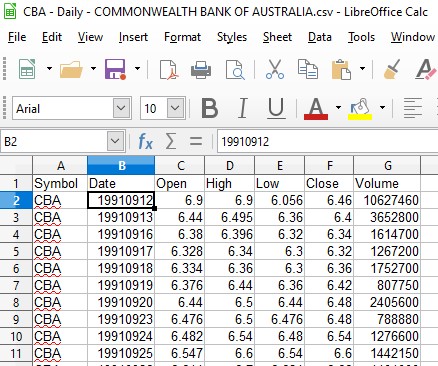Select cell with volume 10627460
Image resolution: width=438 pixels, height=366 pixels.
pos(387,200)
